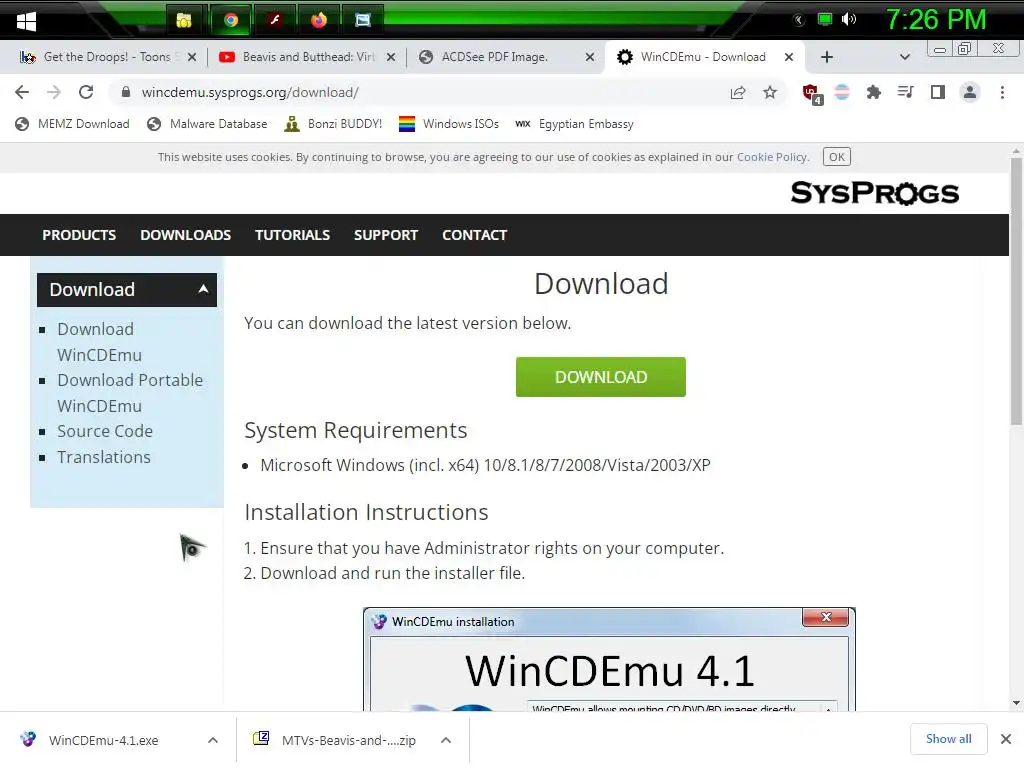Open MEMZ Download bookmark

(72, 124)
